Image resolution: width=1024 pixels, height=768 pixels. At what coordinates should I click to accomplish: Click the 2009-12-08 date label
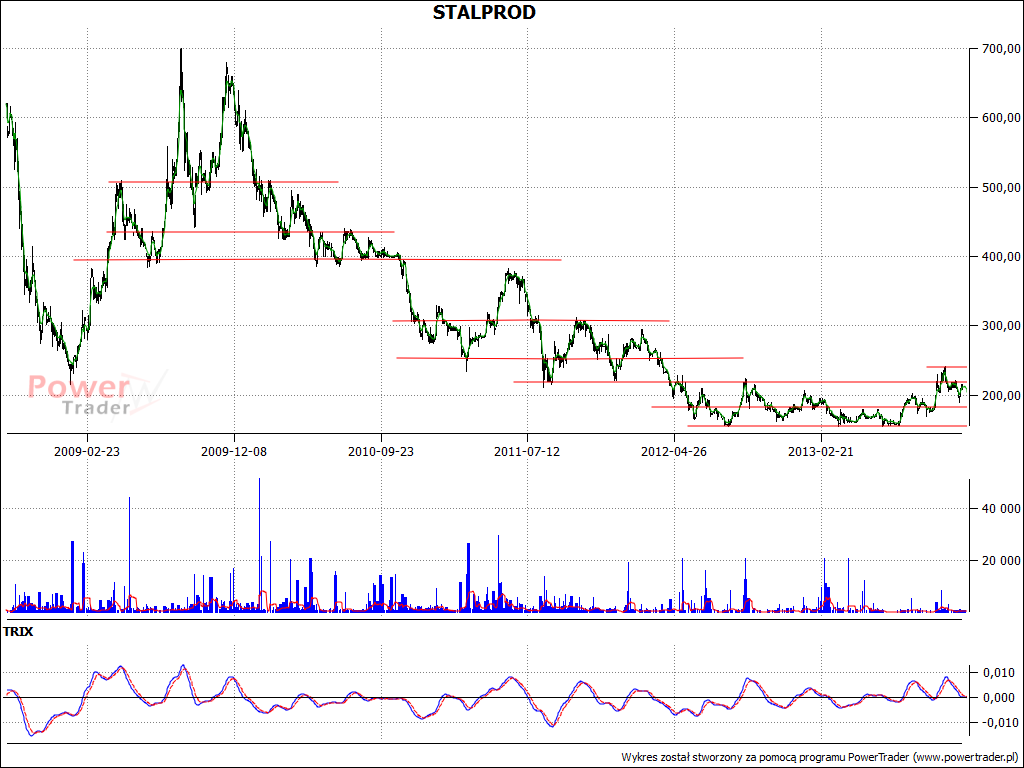[x=234, y=451]
